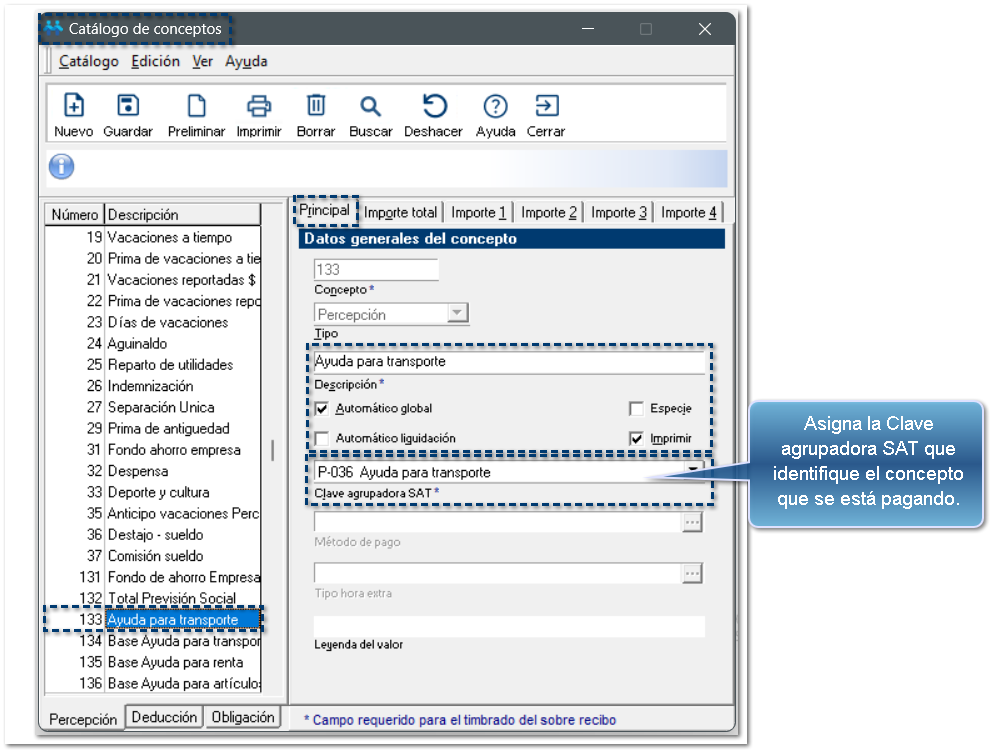The image size is (995, 753).
Task: Save the concept with Guardar icon
Action: 128,106
